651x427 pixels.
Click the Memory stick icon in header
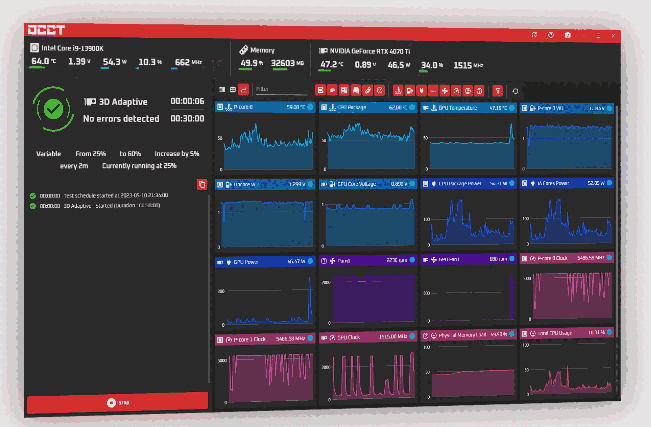click(244, 50)
